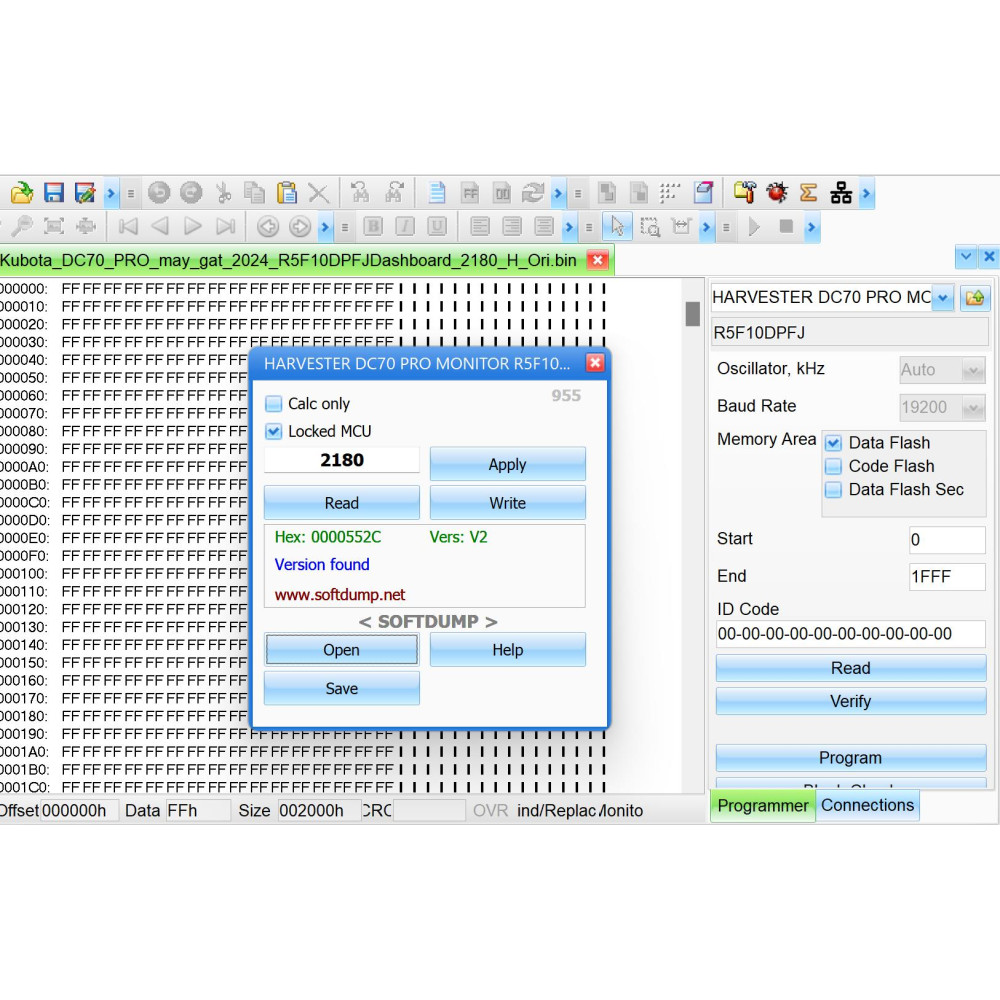The height and width of the screenshot is (1000, 1000).
Task: Open www.softdump.net link
Action: click(x=340, y=594)
